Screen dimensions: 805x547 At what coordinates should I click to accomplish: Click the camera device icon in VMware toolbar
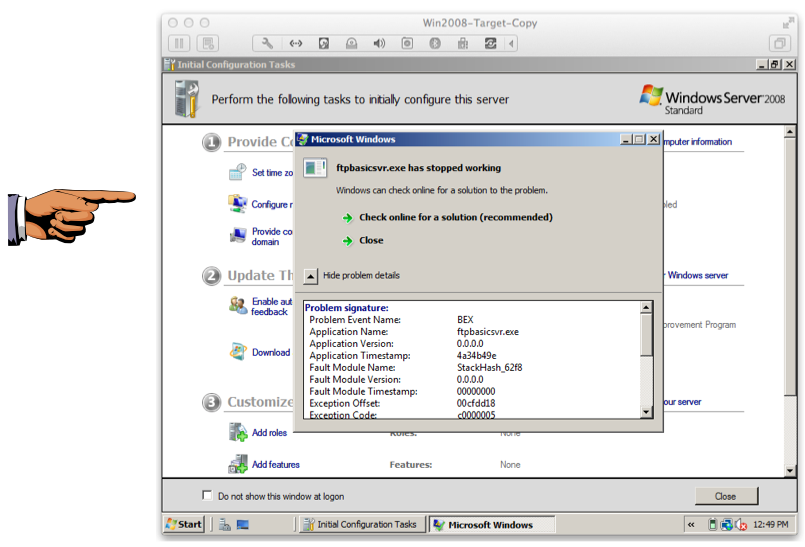407,43
